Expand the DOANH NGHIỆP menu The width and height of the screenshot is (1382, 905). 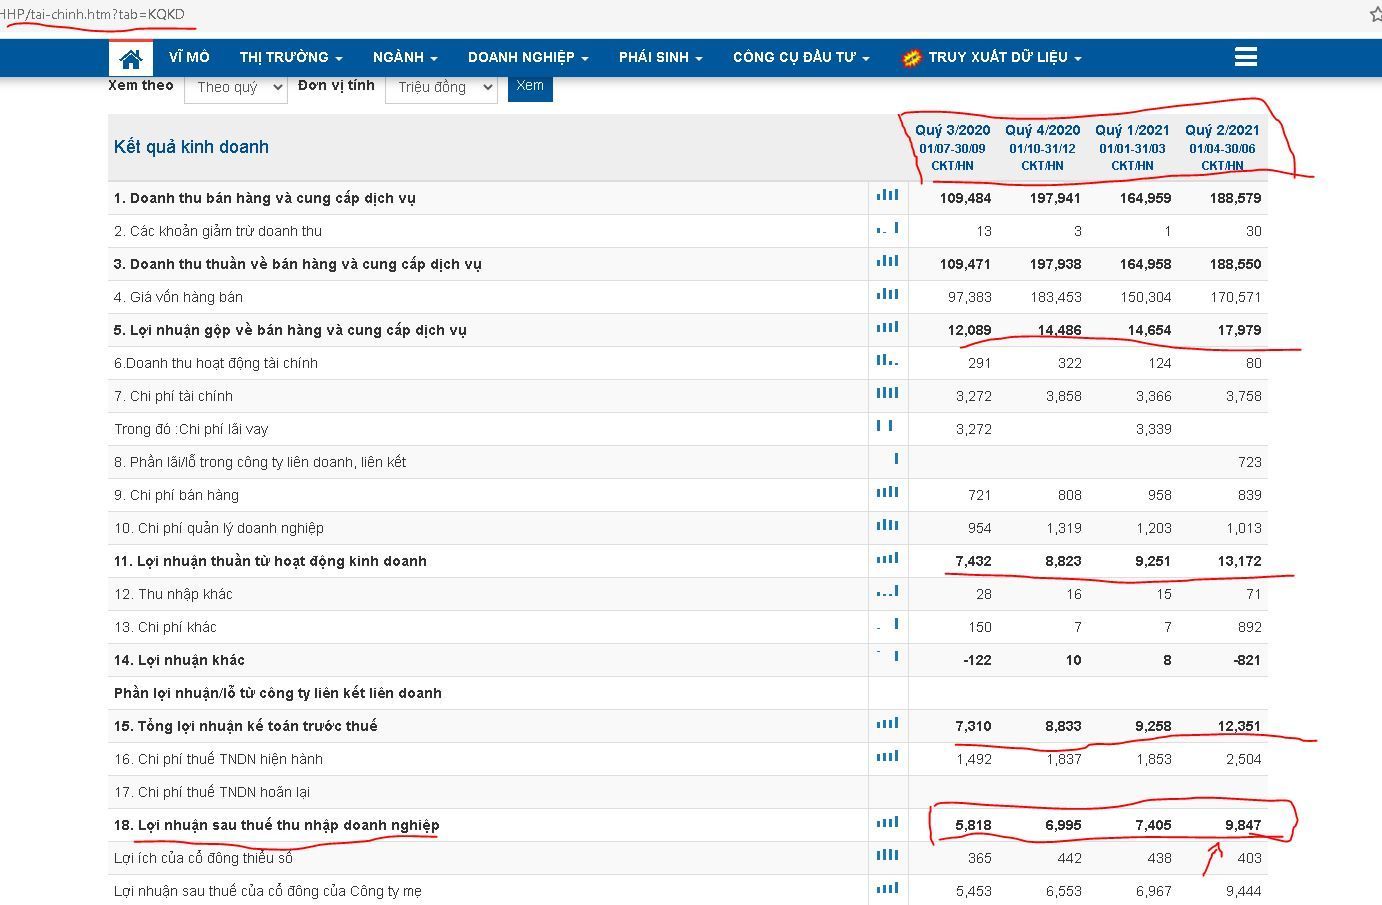528,57
